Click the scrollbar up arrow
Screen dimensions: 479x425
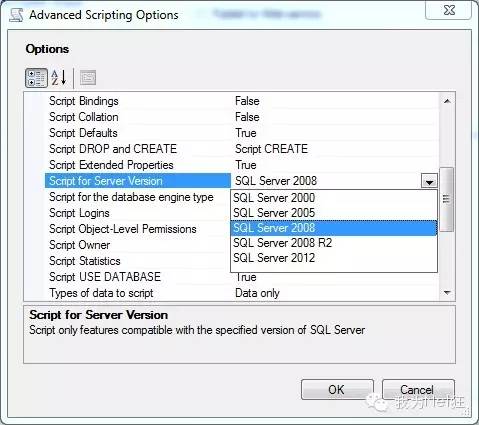(x=447, y=101)
